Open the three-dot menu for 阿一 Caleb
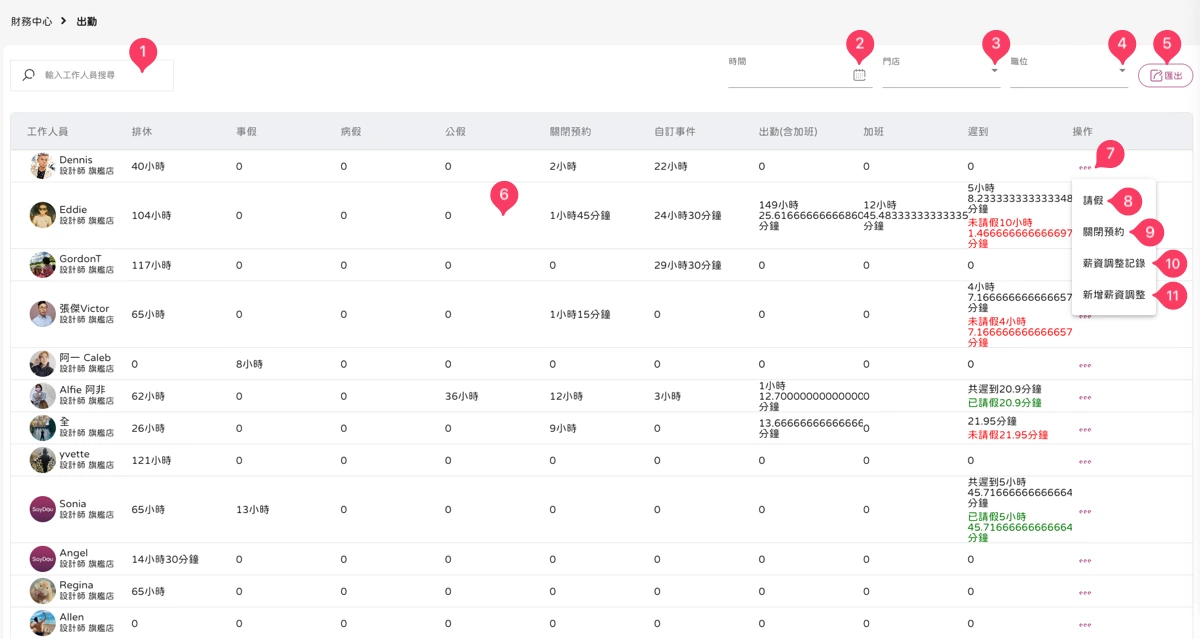Viewport: 1200px width, 639px height. tap(1084, 365)
